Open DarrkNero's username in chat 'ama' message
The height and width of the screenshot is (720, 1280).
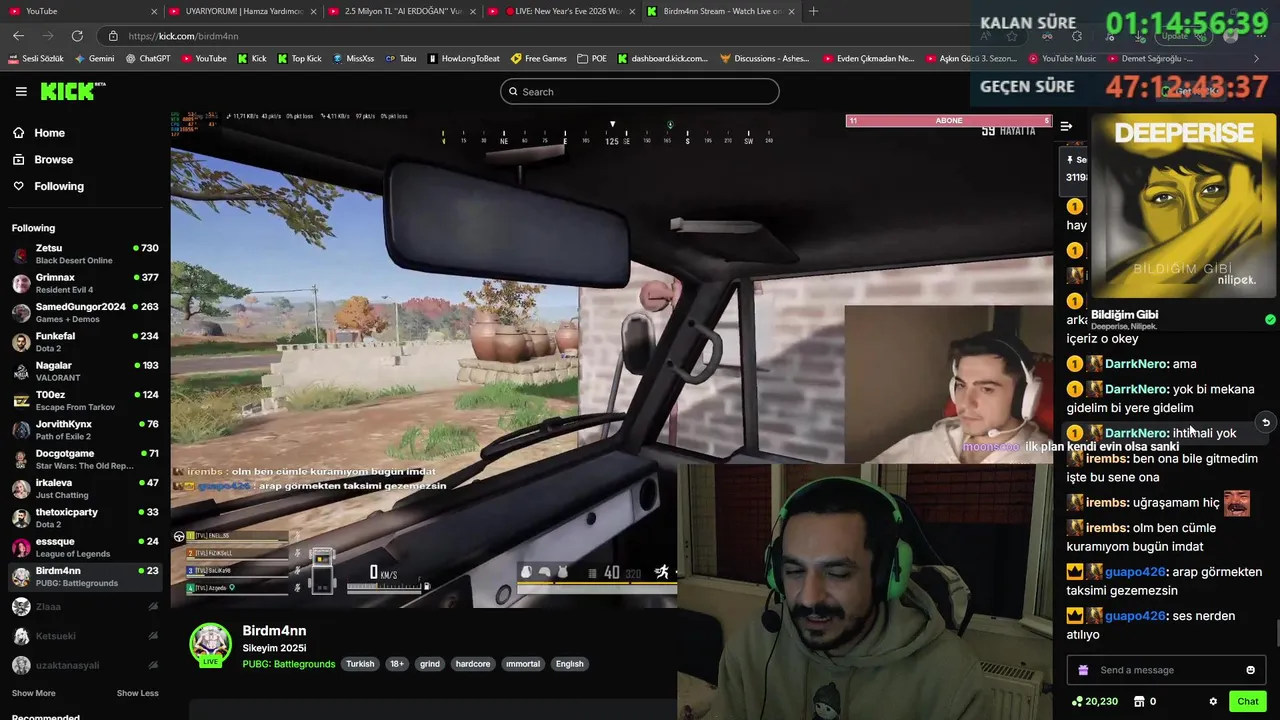(1136, 364)
